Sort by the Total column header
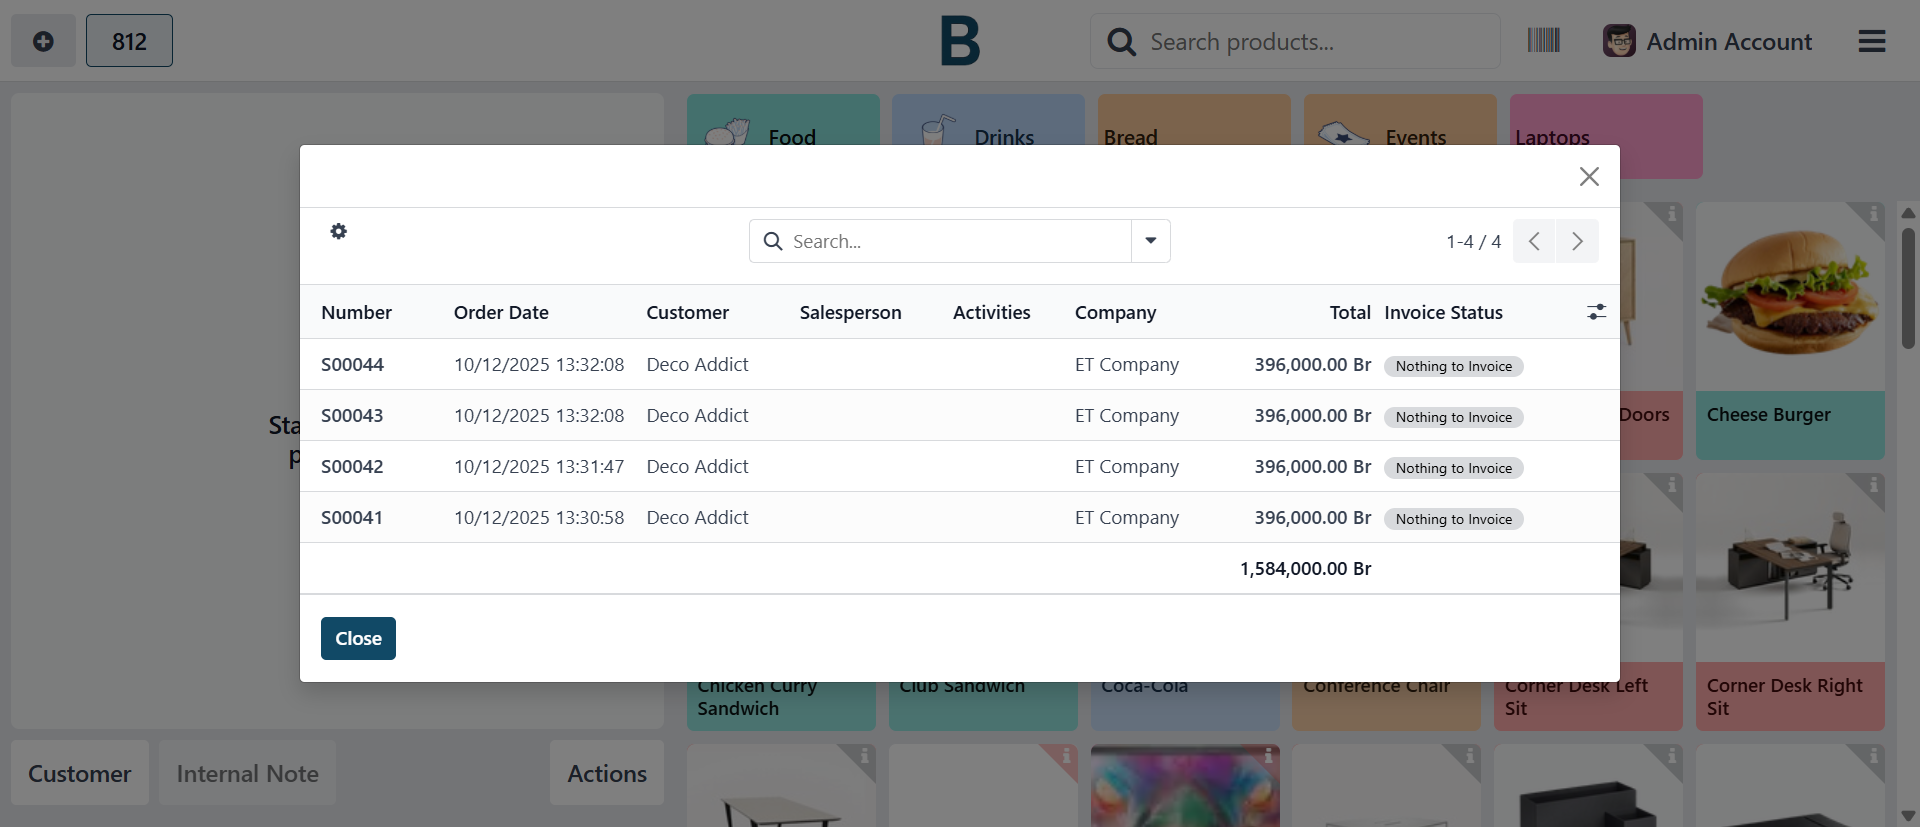The height and width of the screenshot is (827, 1920). click(1349, 313)
